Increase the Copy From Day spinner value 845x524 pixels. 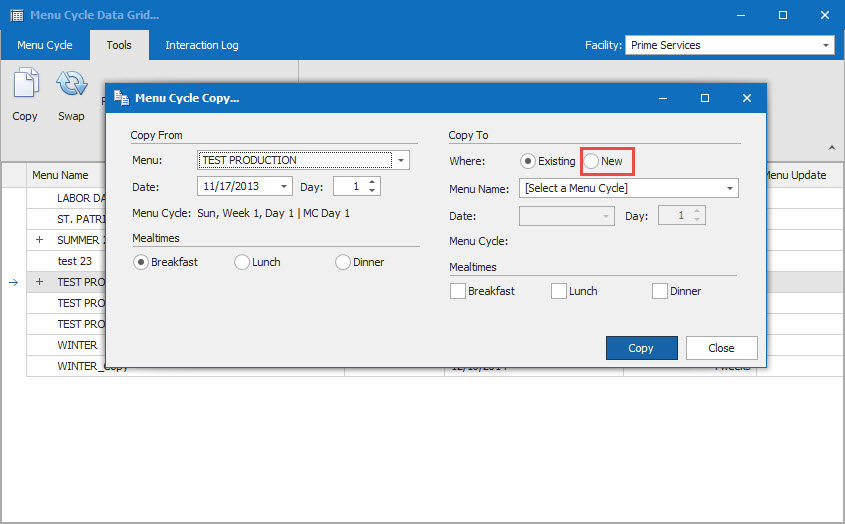point(372,182)
